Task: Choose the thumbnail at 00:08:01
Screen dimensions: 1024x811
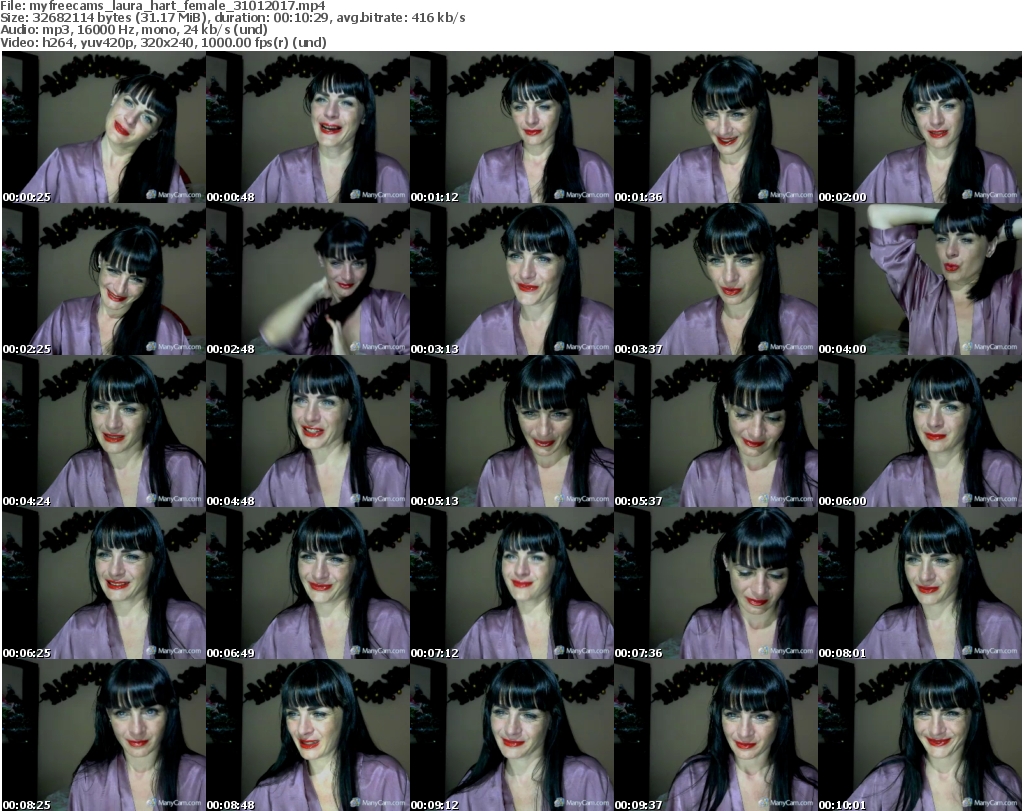Action: [x=920, y=584]
